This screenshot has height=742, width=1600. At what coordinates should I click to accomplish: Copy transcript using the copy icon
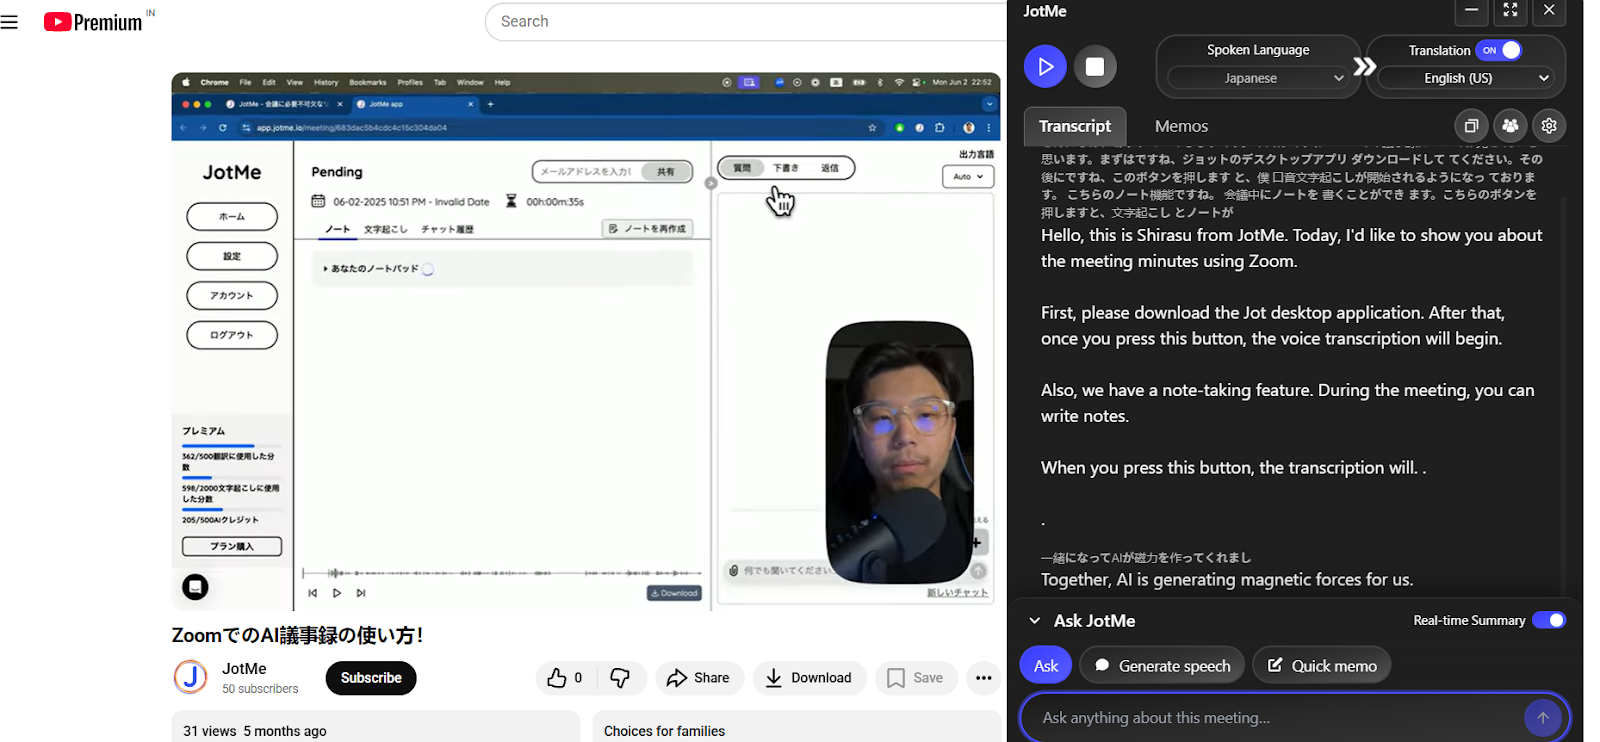click(1471, 126)
